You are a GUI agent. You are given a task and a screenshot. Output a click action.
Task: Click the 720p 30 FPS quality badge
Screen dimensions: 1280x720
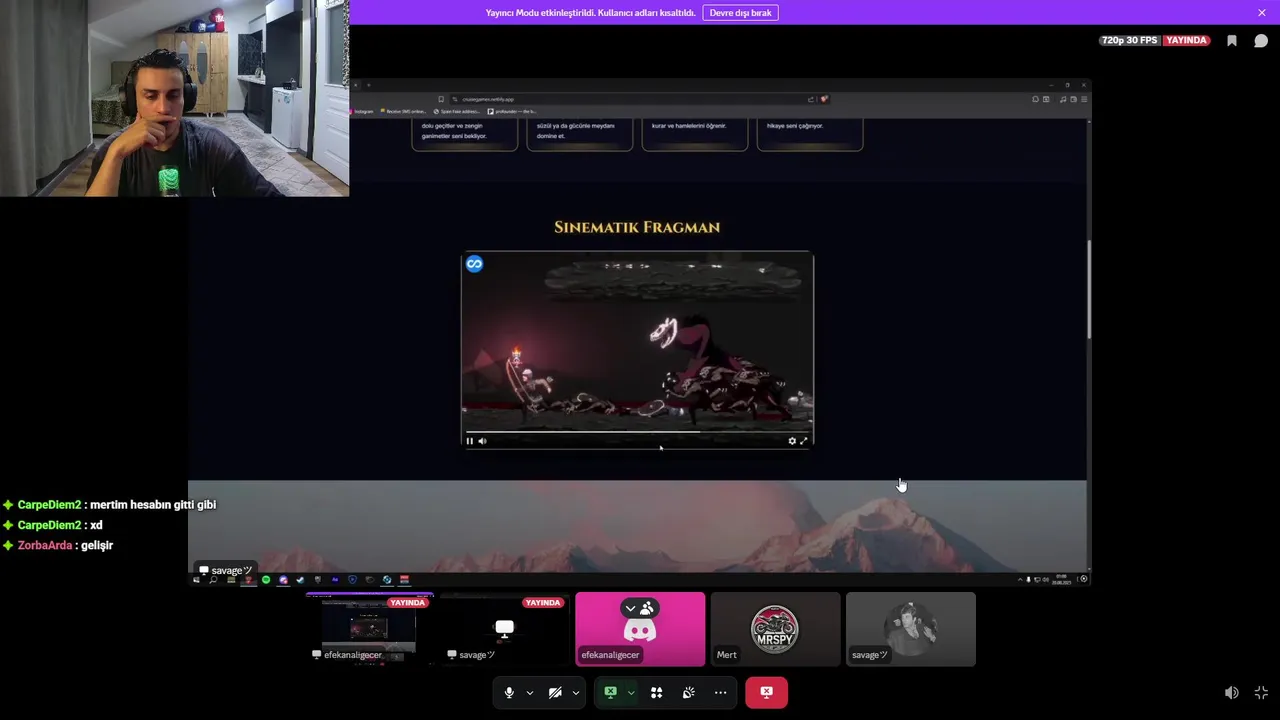pyautogui.click(x=1128, y=41)
